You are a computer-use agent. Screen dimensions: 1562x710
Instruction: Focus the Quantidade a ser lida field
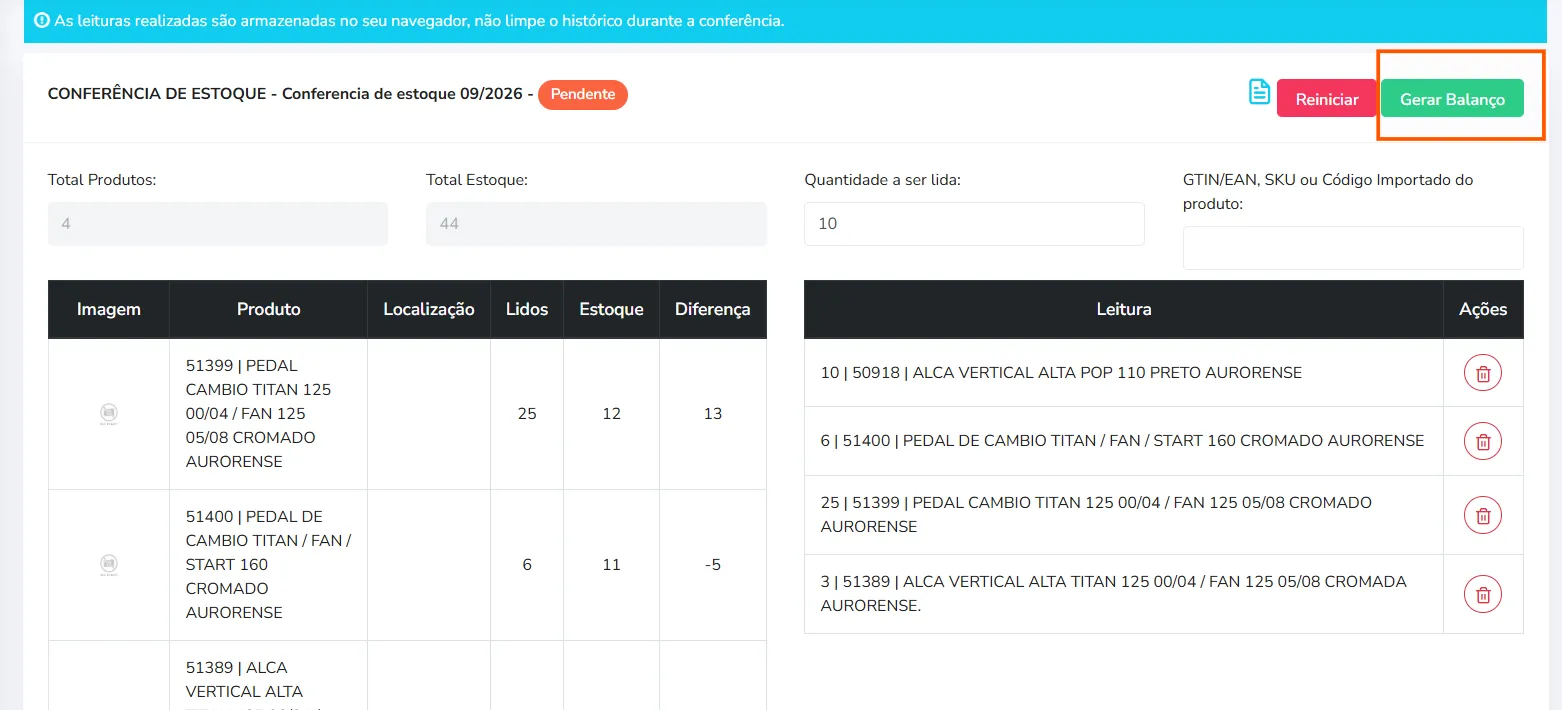pos(974,224)
